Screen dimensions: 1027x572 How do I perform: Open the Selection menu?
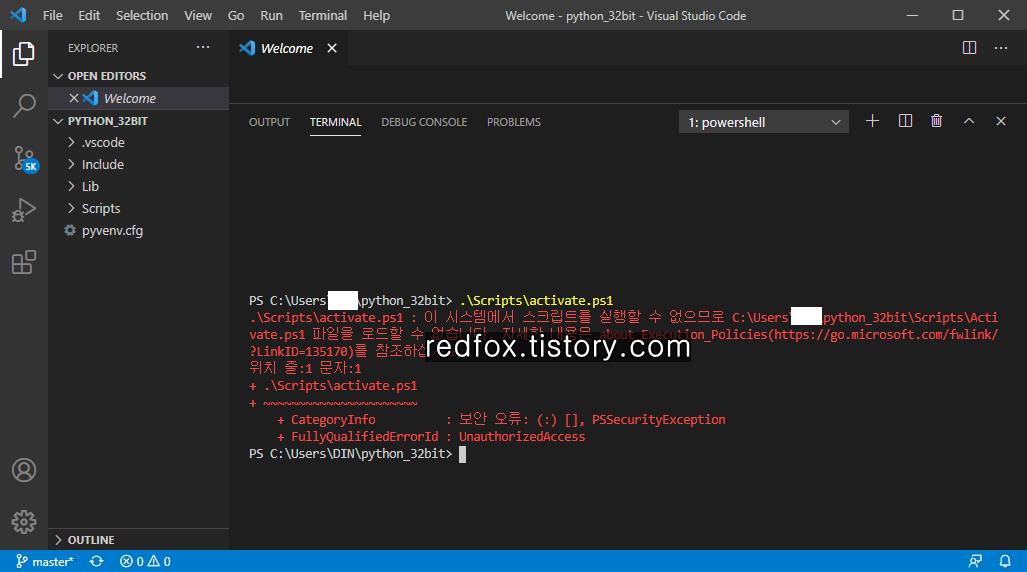(x=142, y=15)
